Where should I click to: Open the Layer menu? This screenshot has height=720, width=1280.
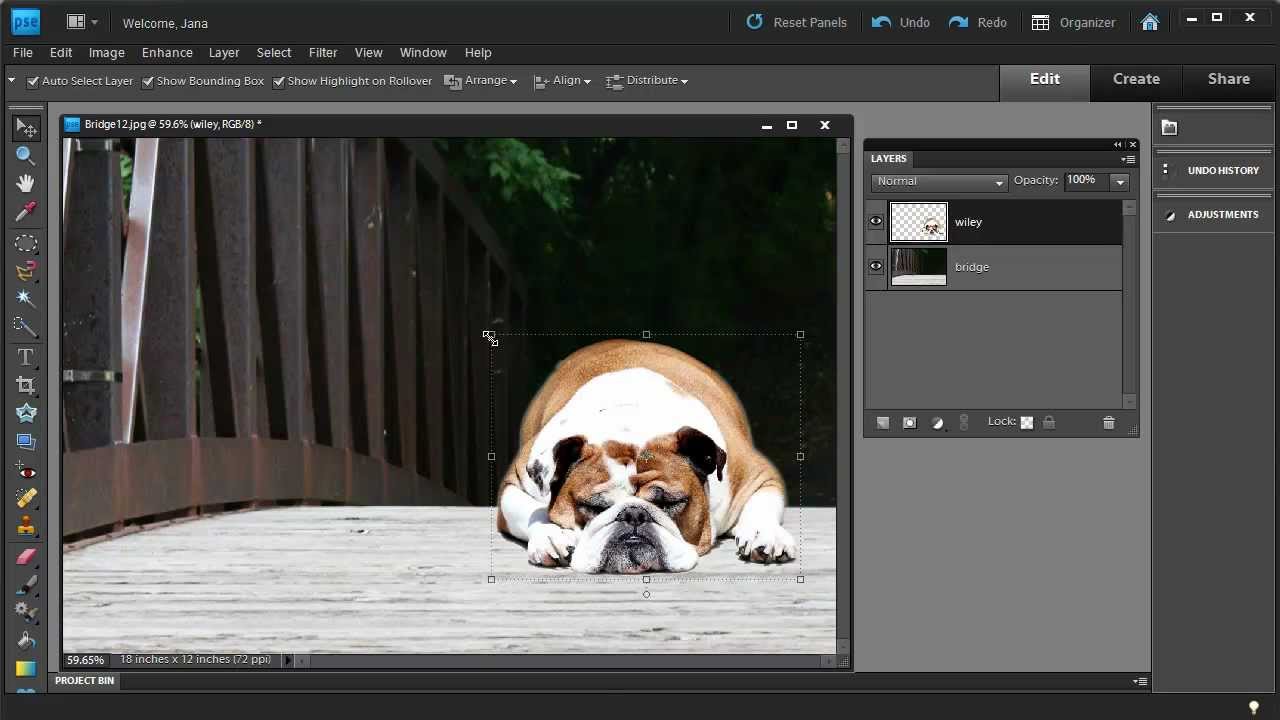tap(224, 52)
